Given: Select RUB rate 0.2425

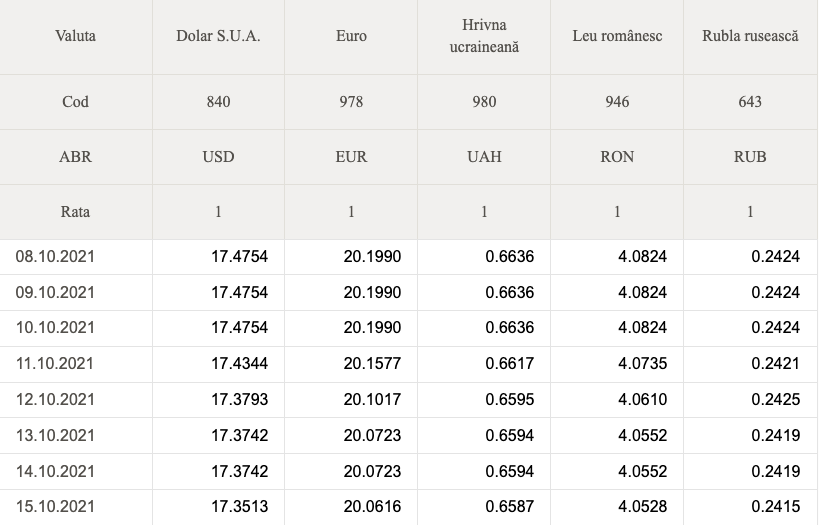Looking at the screenshot, I should pyautogui.click(x=776, y=400).
